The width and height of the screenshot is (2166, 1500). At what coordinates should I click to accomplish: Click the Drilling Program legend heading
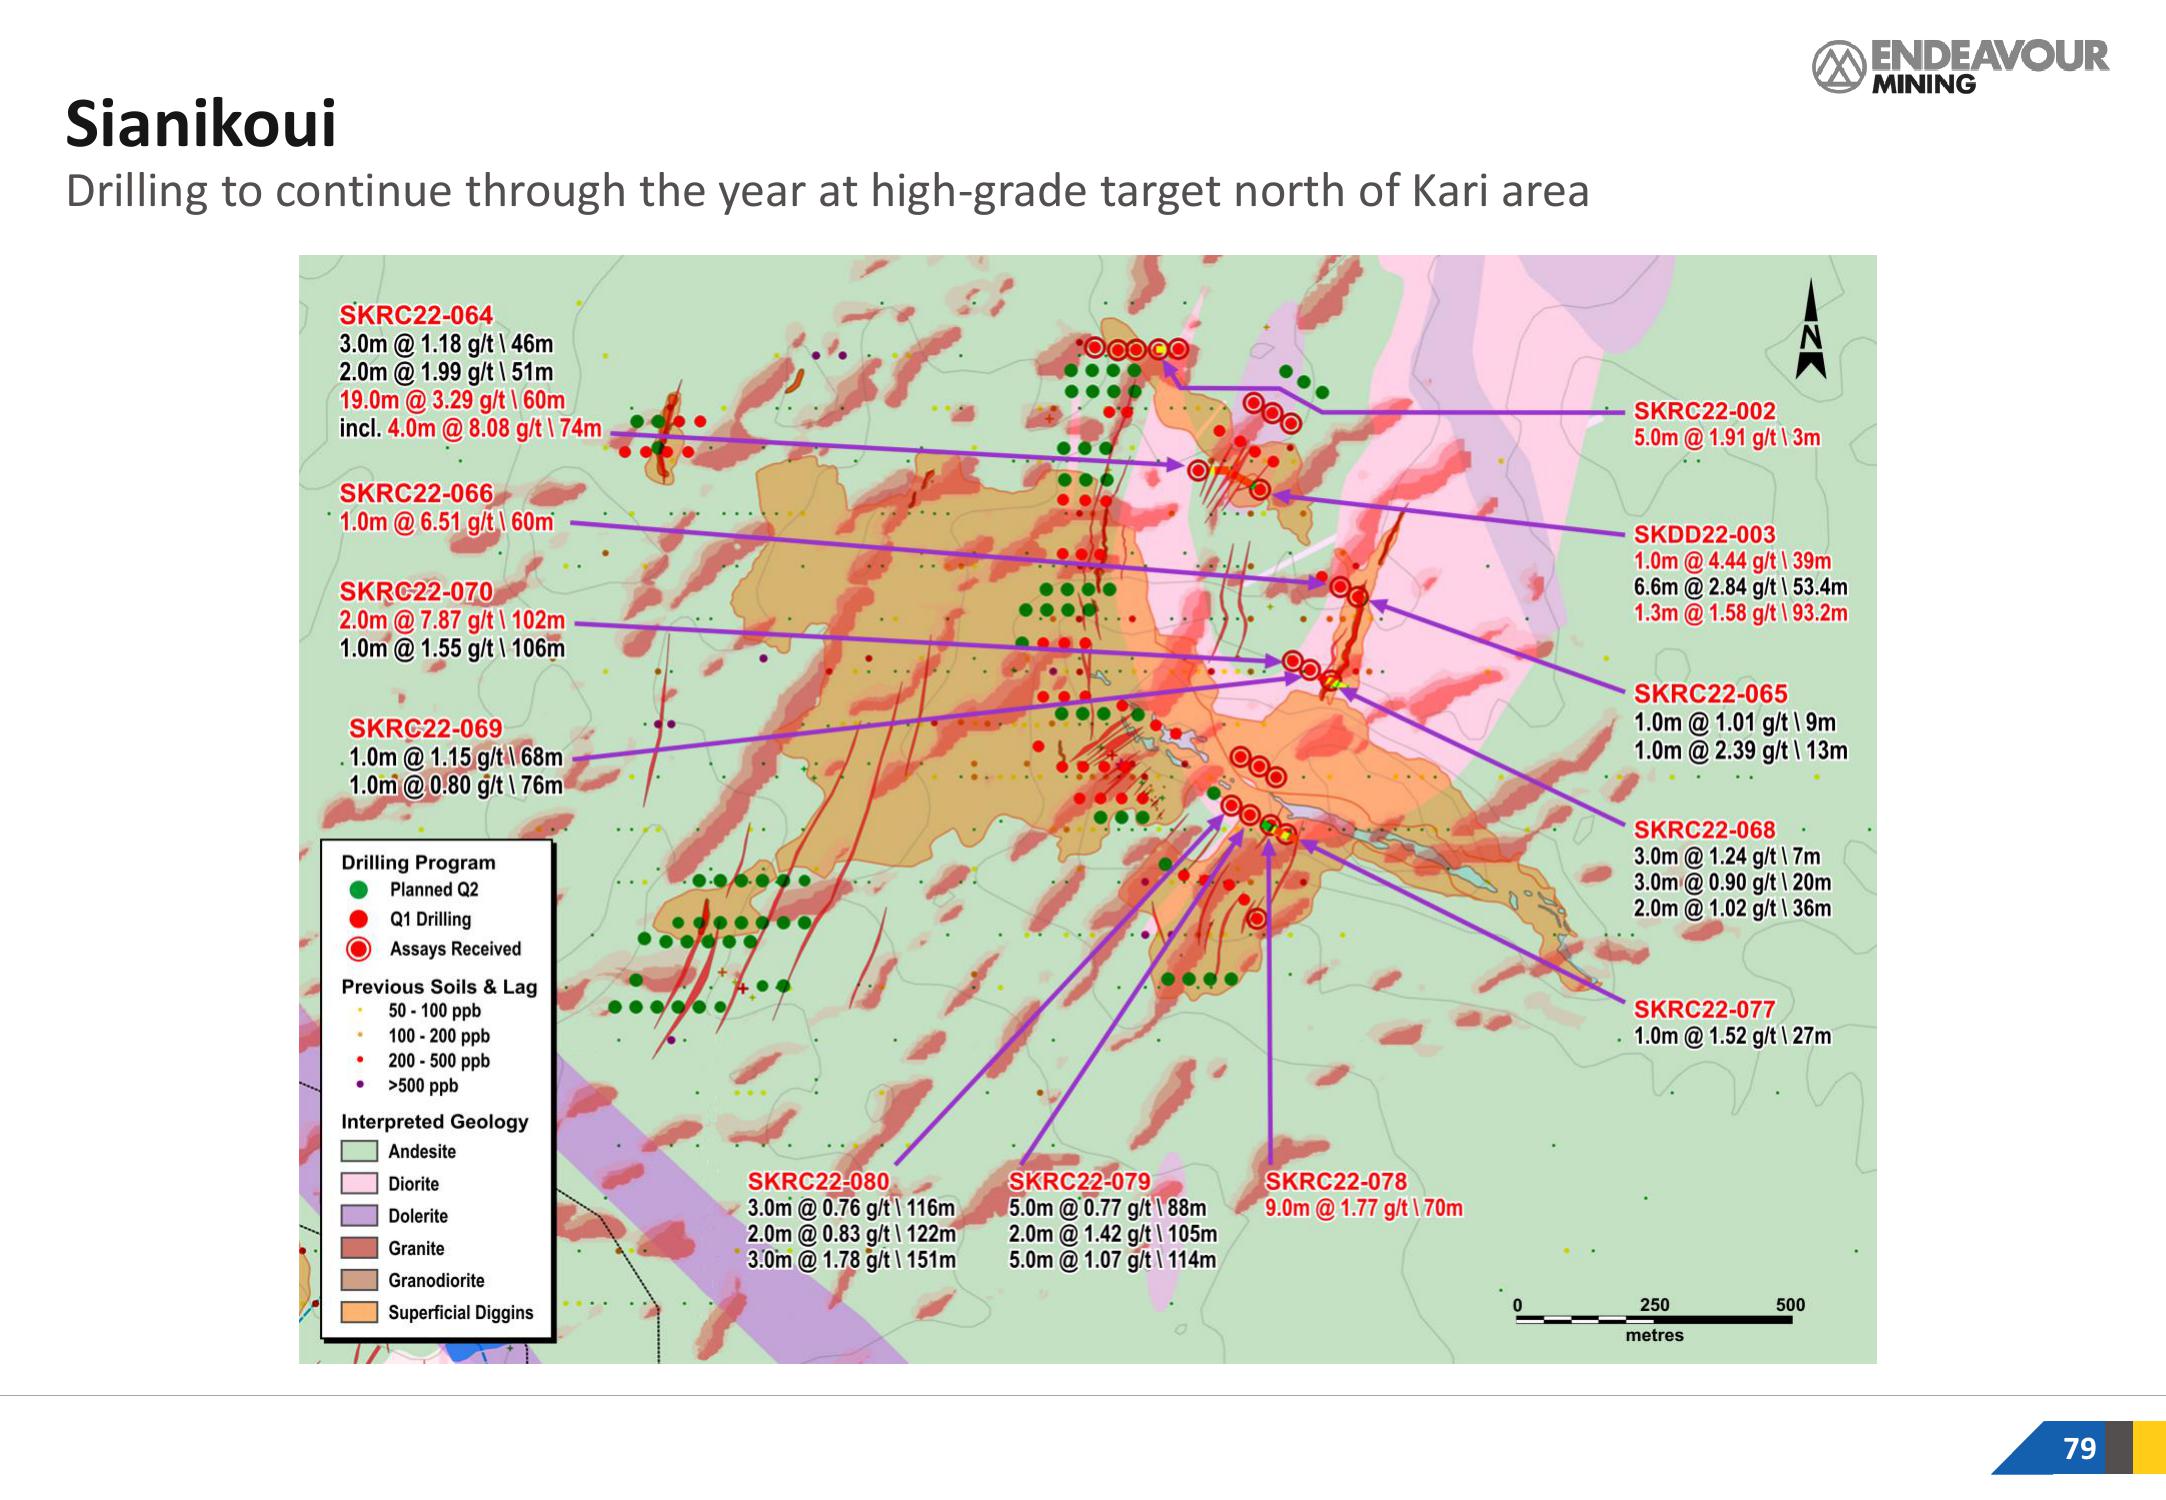click(x=418, y=862)
